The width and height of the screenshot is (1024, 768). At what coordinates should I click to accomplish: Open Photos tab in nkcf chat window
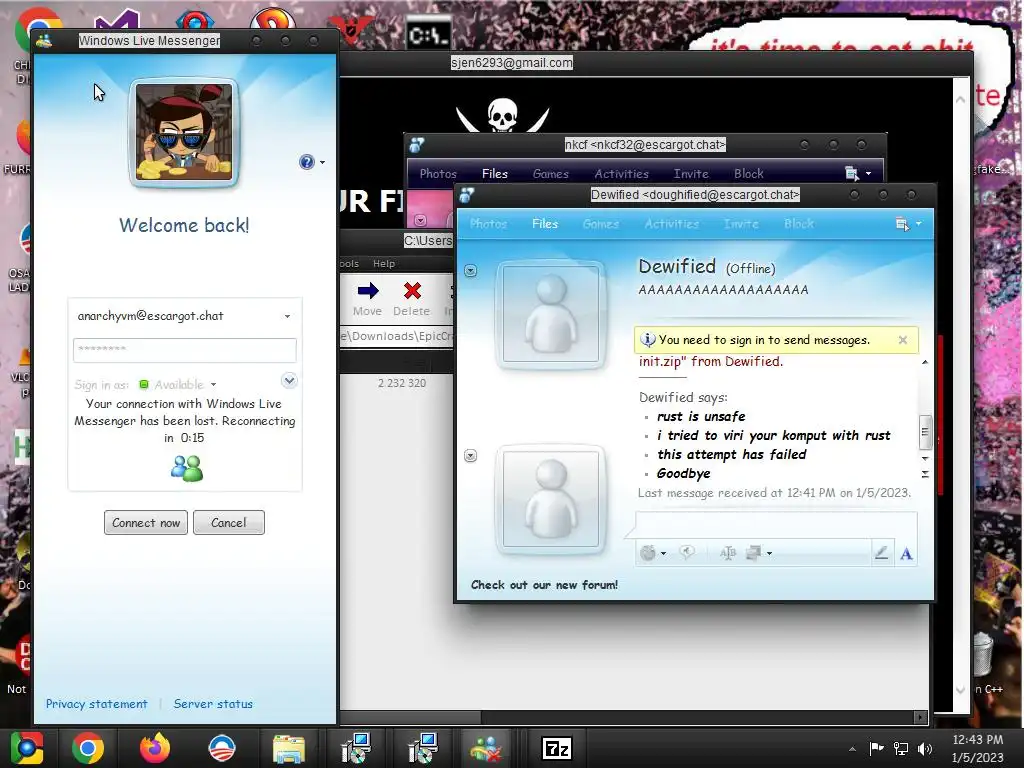point(438,174)
